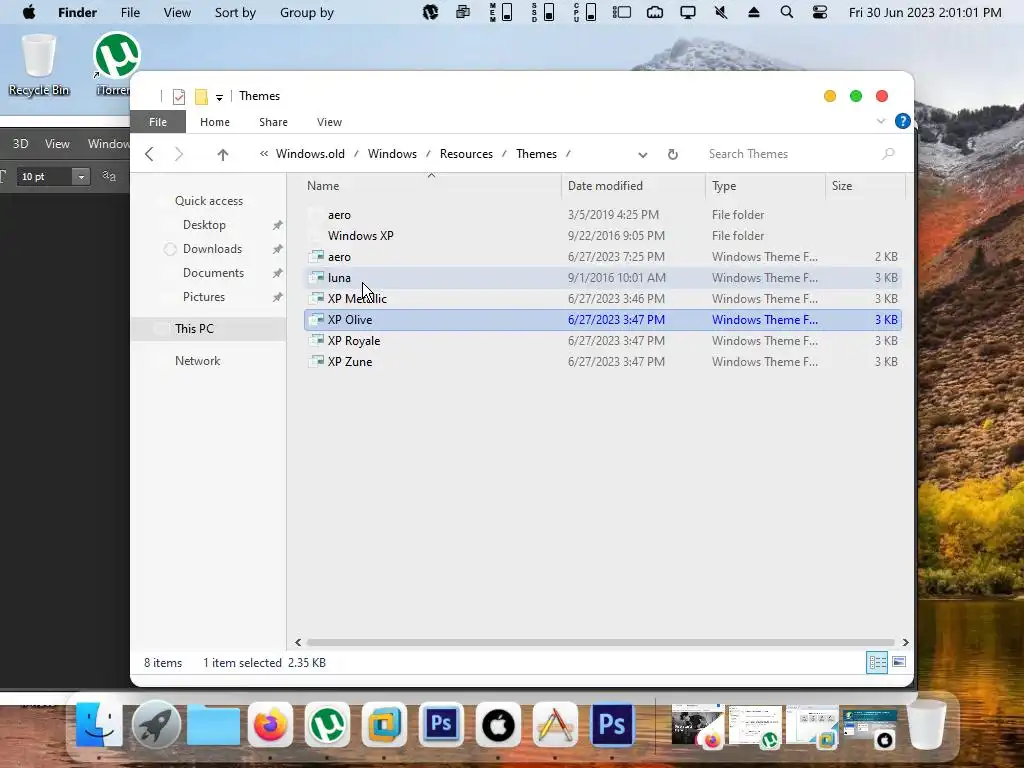Open Desktop in navigation pane
This screenshot has height=768, width=1024.
[204, 225]
